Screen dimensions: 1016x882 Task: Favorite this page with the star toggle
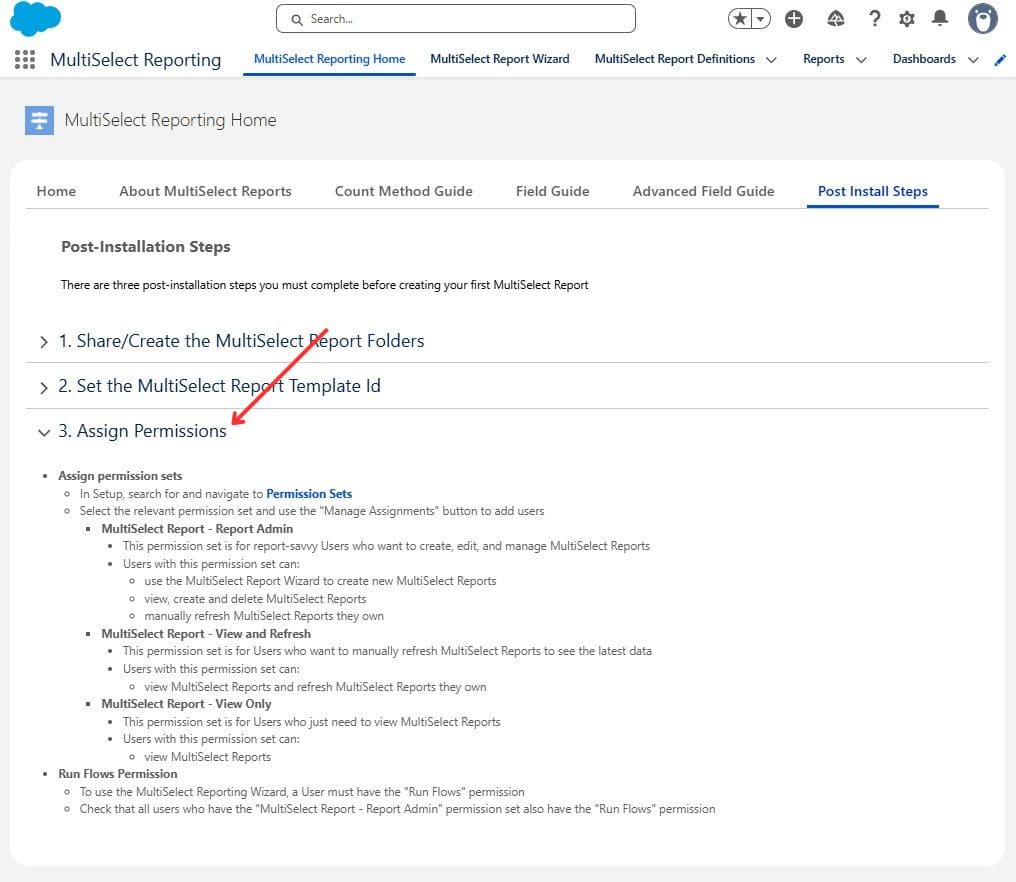pyautogui.click(x=740, y=17)
